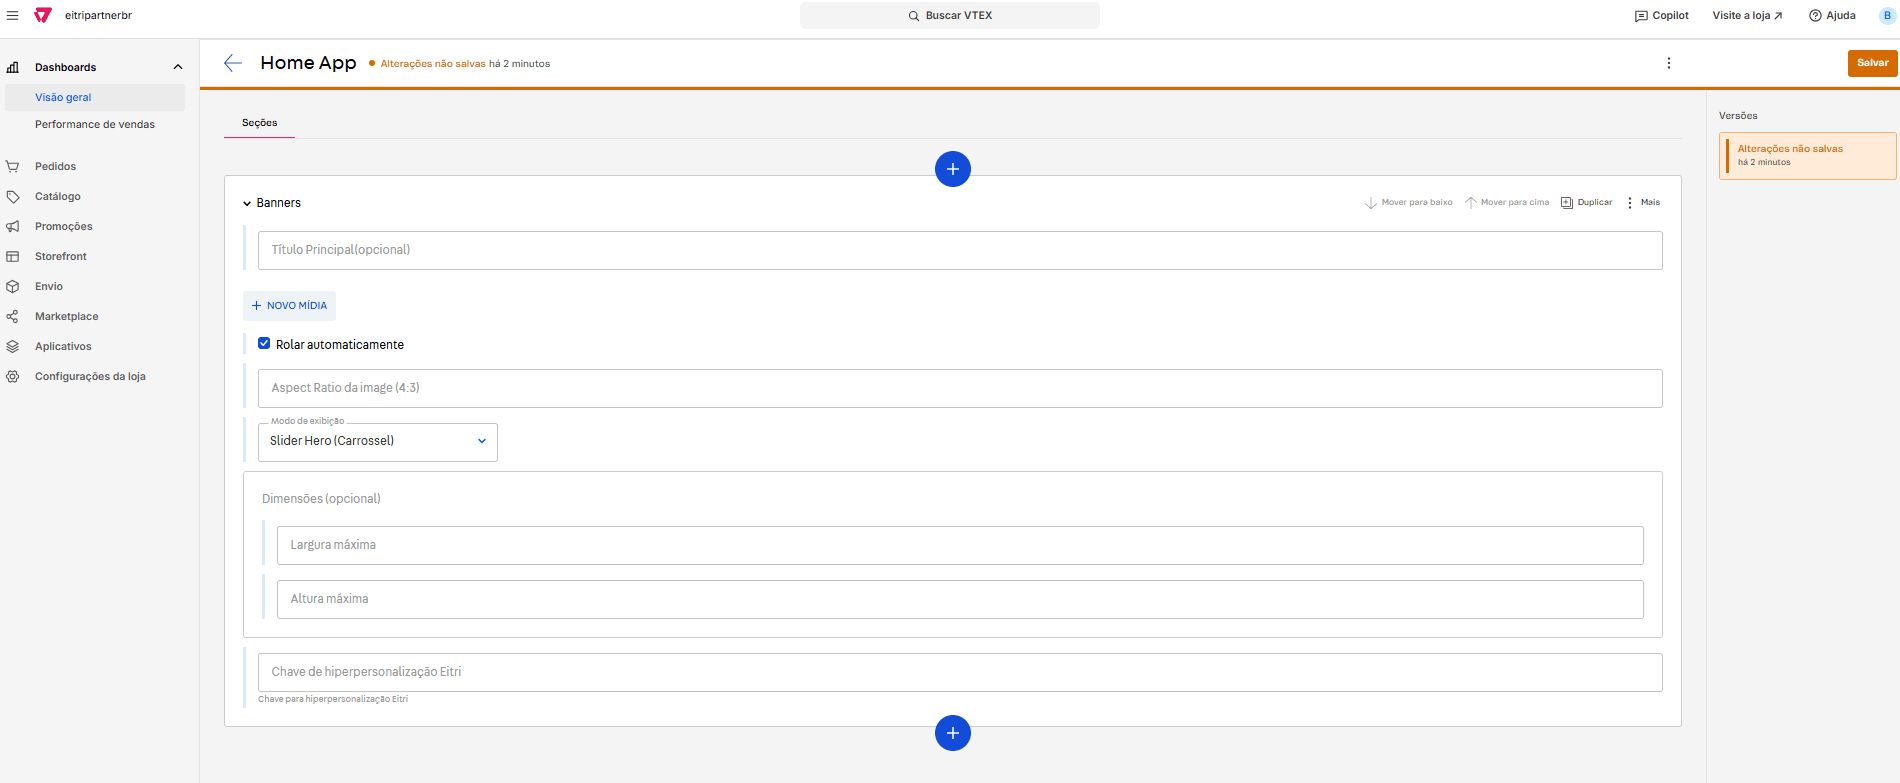The width and height of the screenshot is (1900, 783).
Task: Click the Salvar button
Action: [x=1872, y=63]
